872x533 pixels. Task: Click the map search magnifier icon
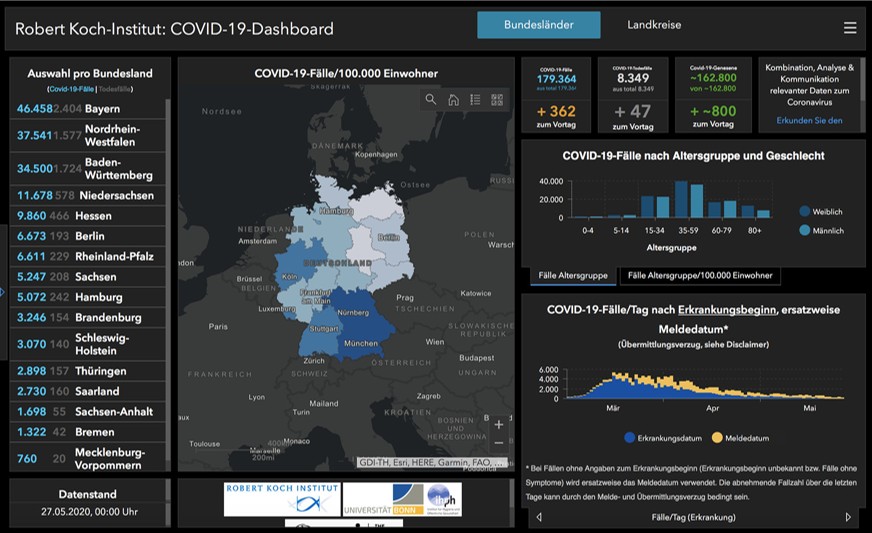click(x=430, y=100)
